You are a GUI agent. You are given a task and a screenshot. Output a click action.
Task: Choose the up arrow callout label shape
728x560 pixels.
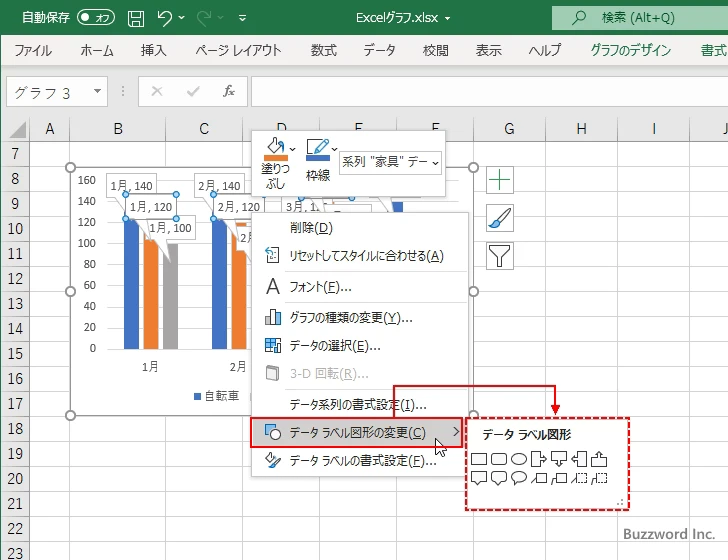pyautogui.click(x=599, y=459)
